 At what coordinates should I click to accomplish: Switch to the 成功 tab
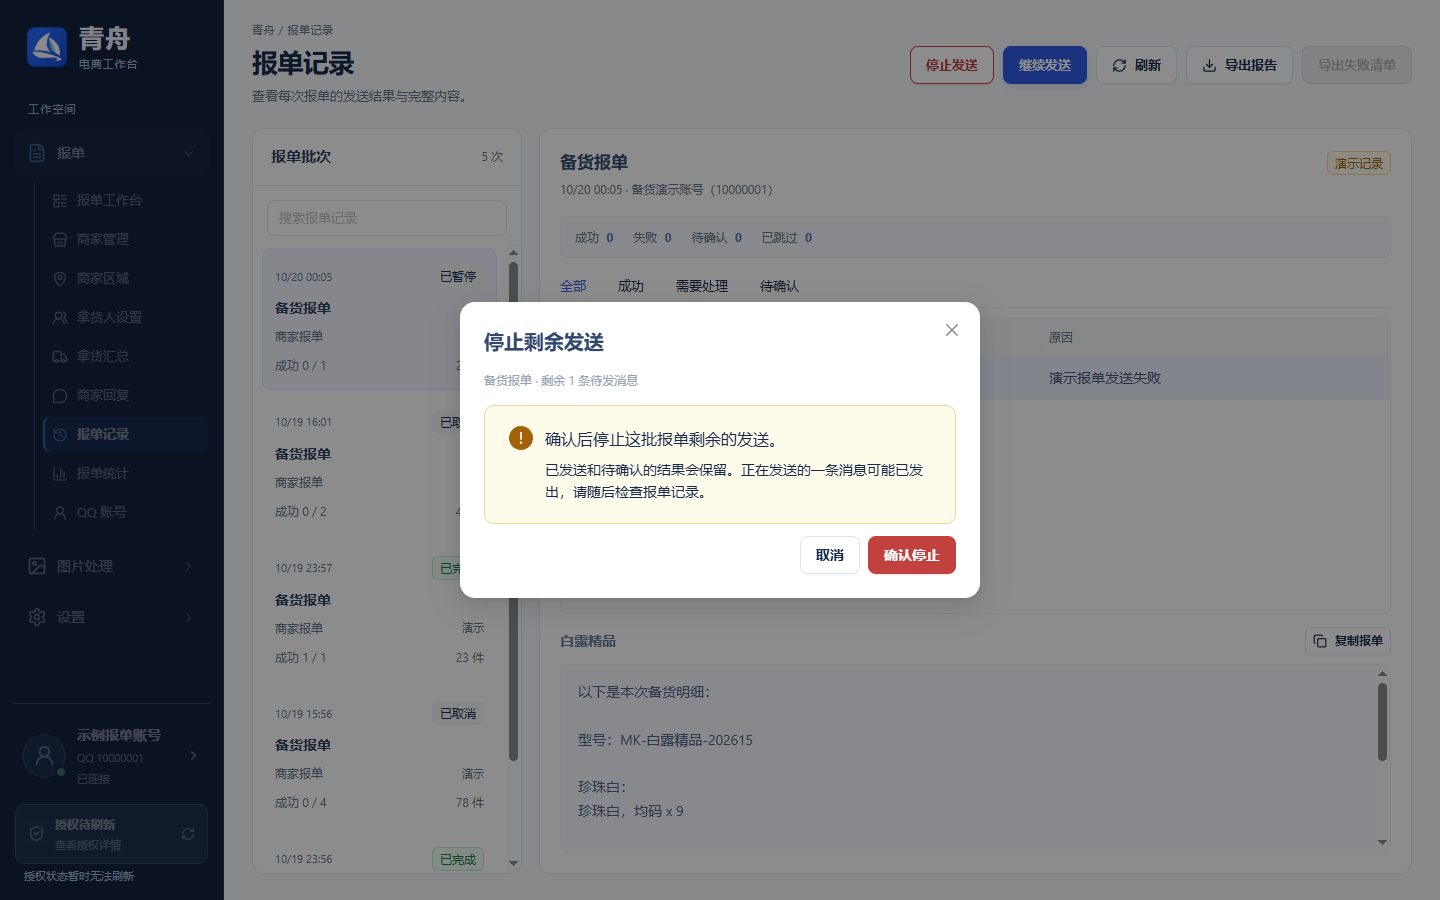pos(631,286)
